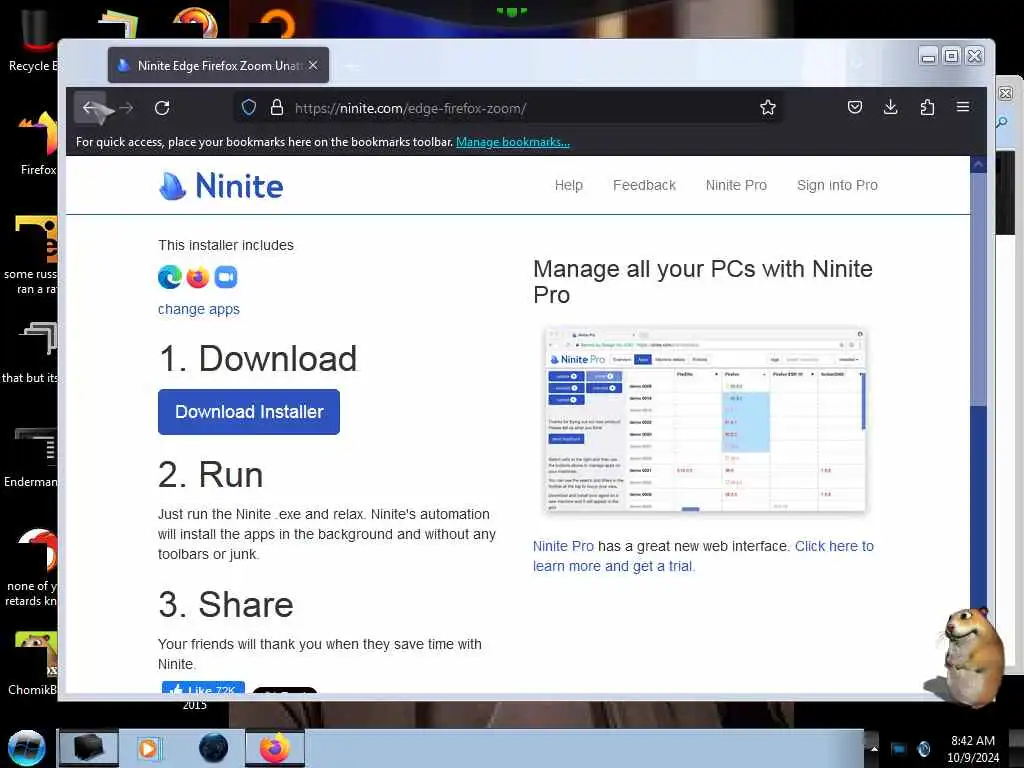The width and height of the screenshot is (1024, 768).
Task: Click the Zoom app icon
Action: click(226, 277)
